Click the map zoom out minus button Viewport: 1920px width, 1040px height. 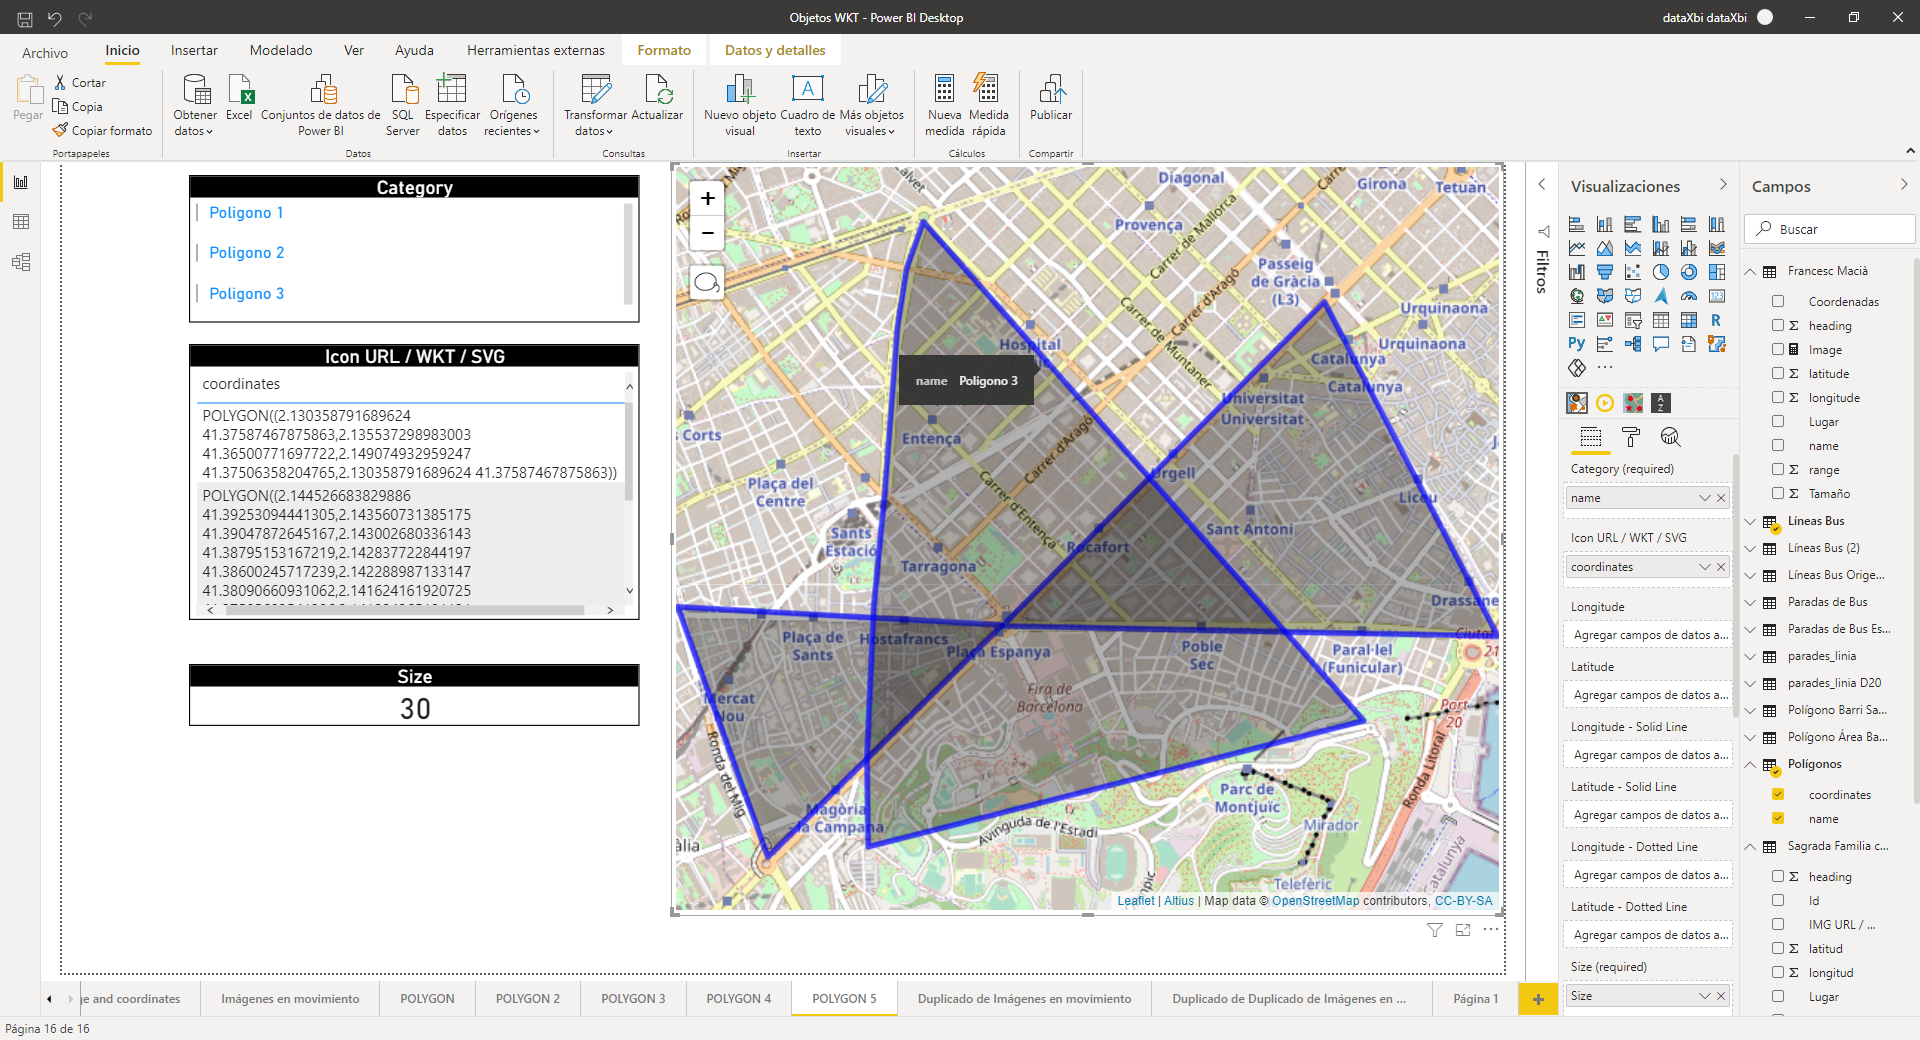pos(707,233)
